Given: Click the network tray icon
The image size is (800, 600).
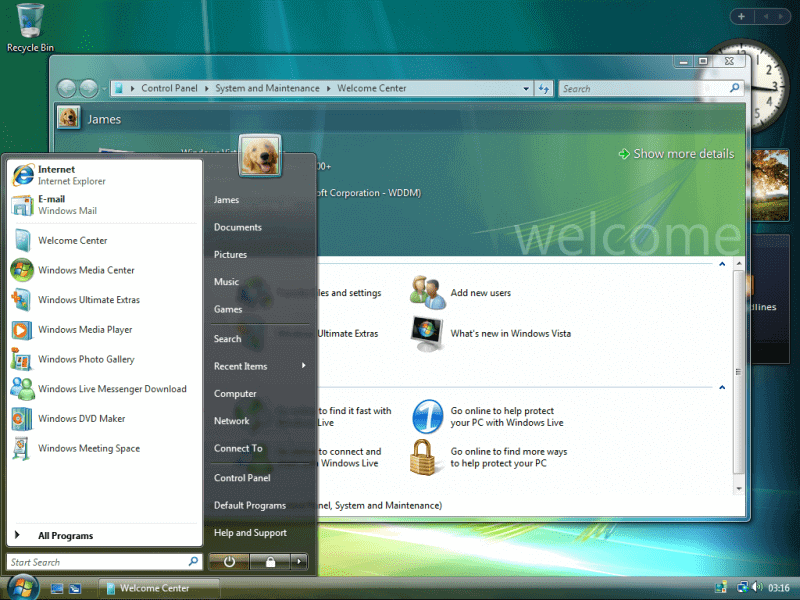Looking at the screenshot, I should (x=743, y=587).
